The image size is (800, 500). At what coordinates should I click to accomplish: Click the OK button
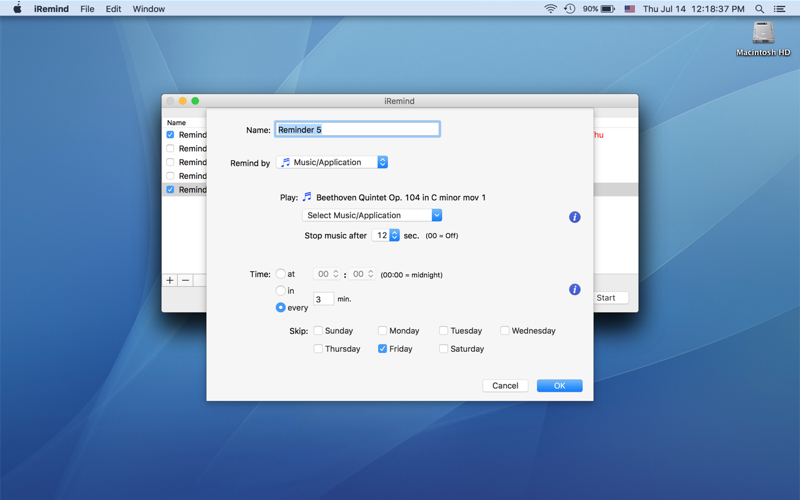tap(560, 386)
